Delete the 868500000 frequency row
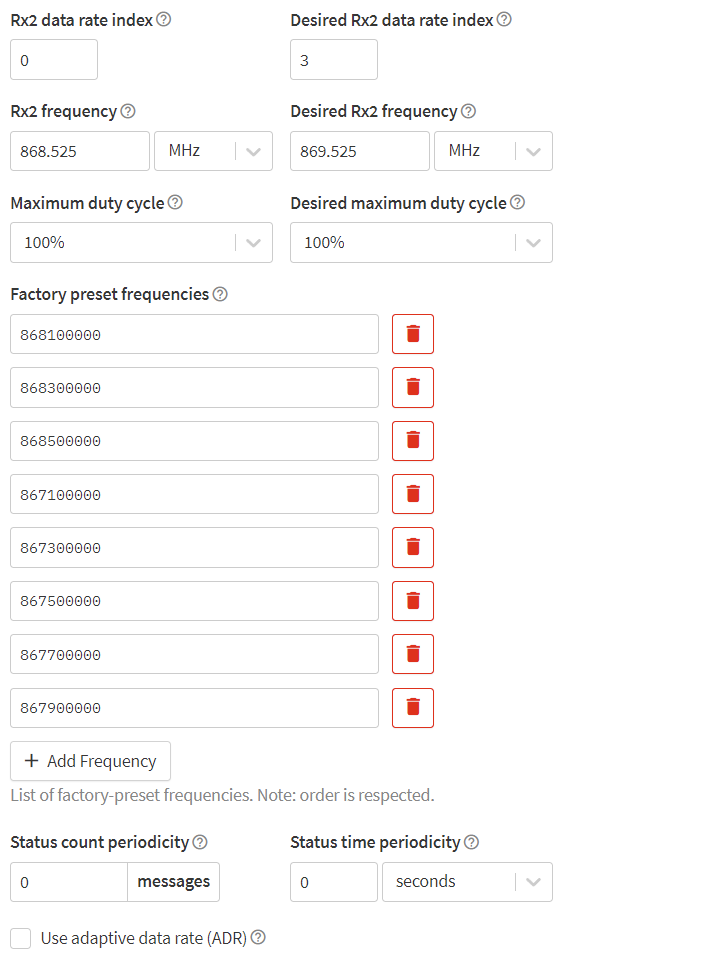 tap(413, 440)
